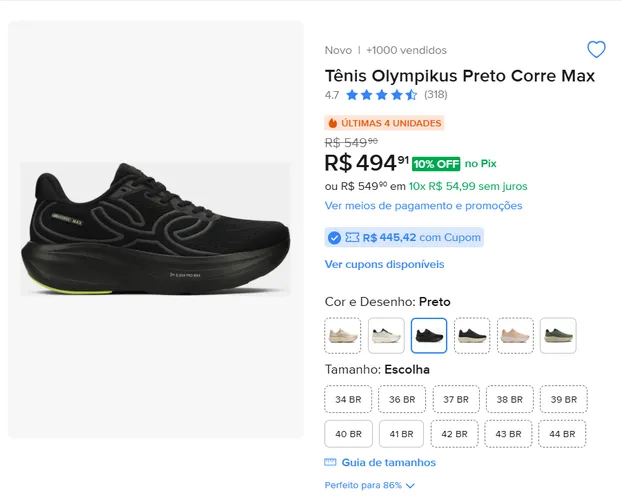This screenshot has height=500, width=622.
Task: Click the star rating icons
Action: tap(381, 95)
